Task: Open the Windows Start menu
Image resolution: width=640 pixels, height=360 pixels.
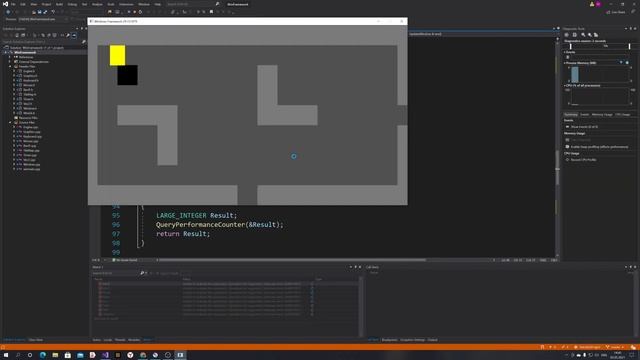Action: pyautogui.click(x=6, y=355)
